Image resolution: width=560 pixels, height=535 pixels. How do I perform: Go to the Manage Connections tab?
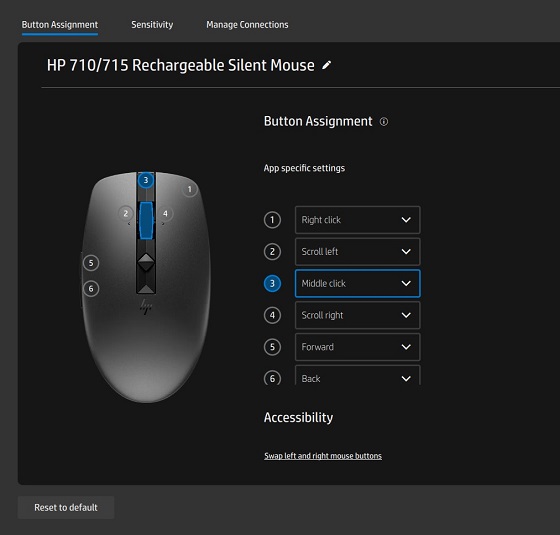[247, 25]
